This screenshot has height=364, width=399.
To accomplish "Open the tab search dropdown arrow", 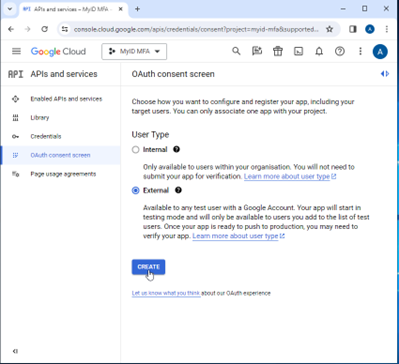I will (x=9, y=9).
